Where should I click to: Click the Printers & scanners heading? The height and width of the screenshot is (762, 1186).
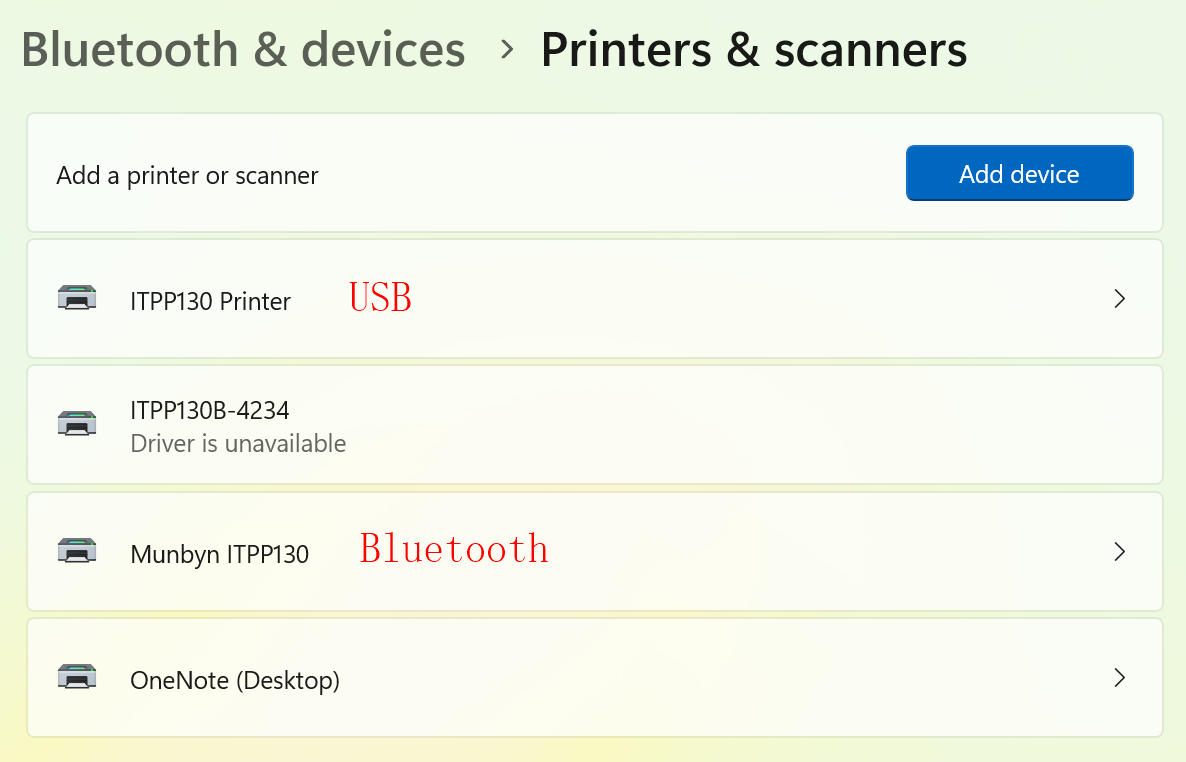754,48
